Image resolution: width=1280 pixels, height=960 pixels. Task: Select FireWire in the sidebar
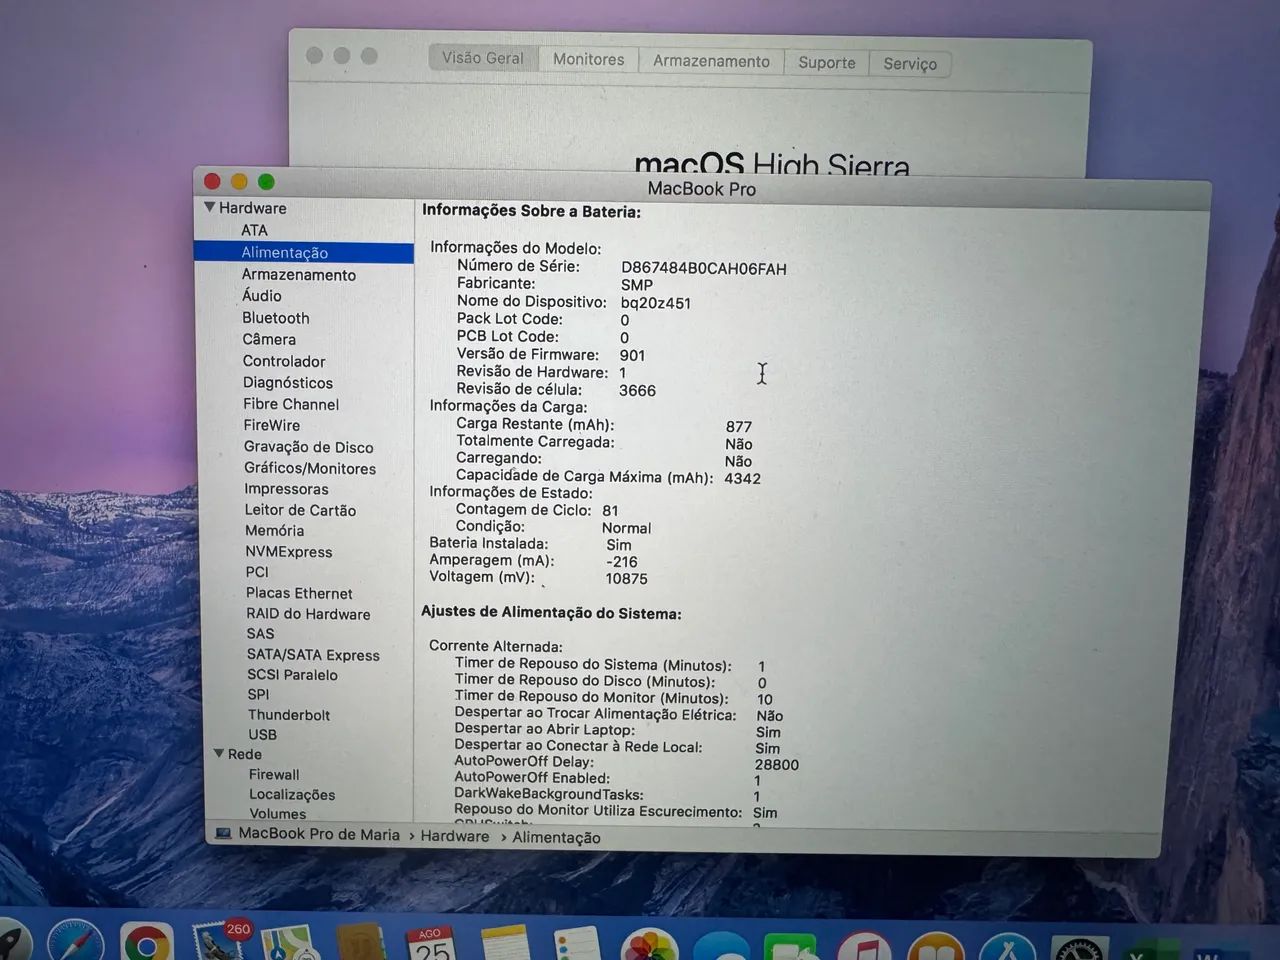(272, 425)
